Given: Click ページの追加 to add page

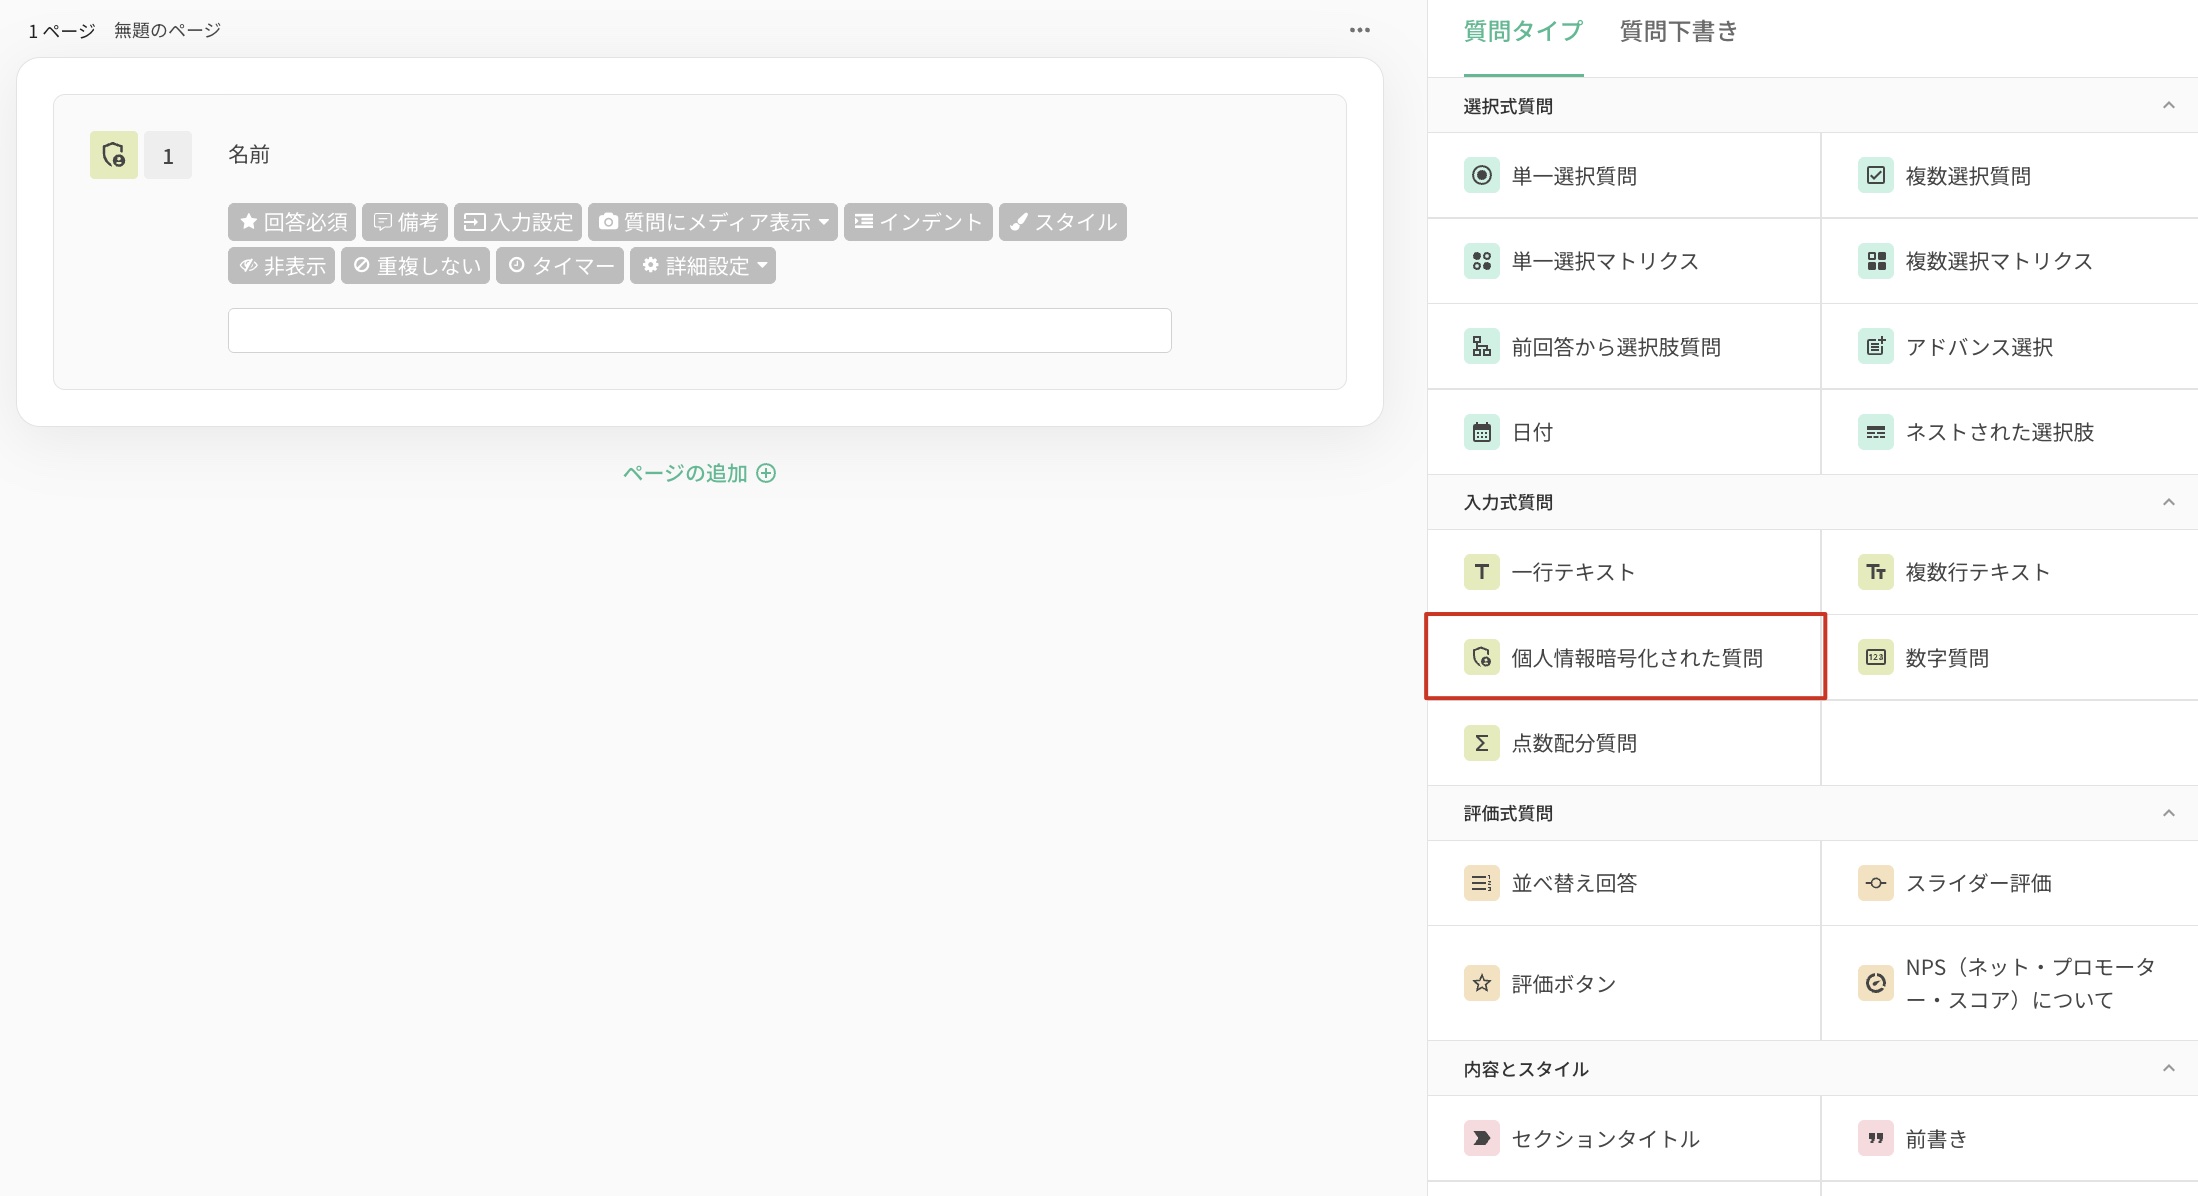Looking at the screenshot, I should pyautogui.click(x=699, y=473).
